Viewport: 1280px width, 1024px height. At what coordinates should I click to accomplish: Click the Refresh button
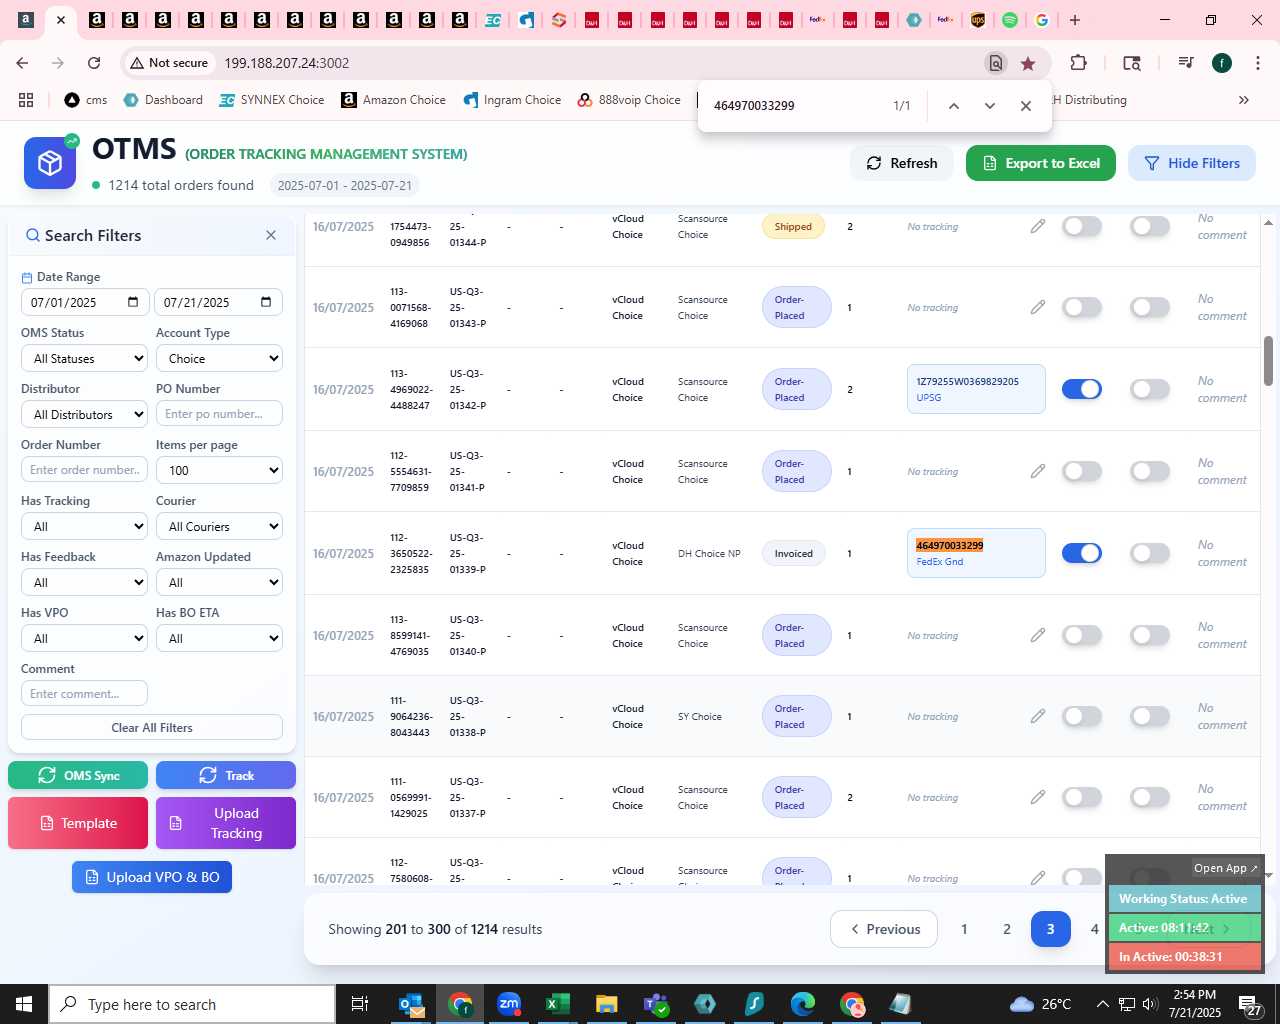(902, 163)
